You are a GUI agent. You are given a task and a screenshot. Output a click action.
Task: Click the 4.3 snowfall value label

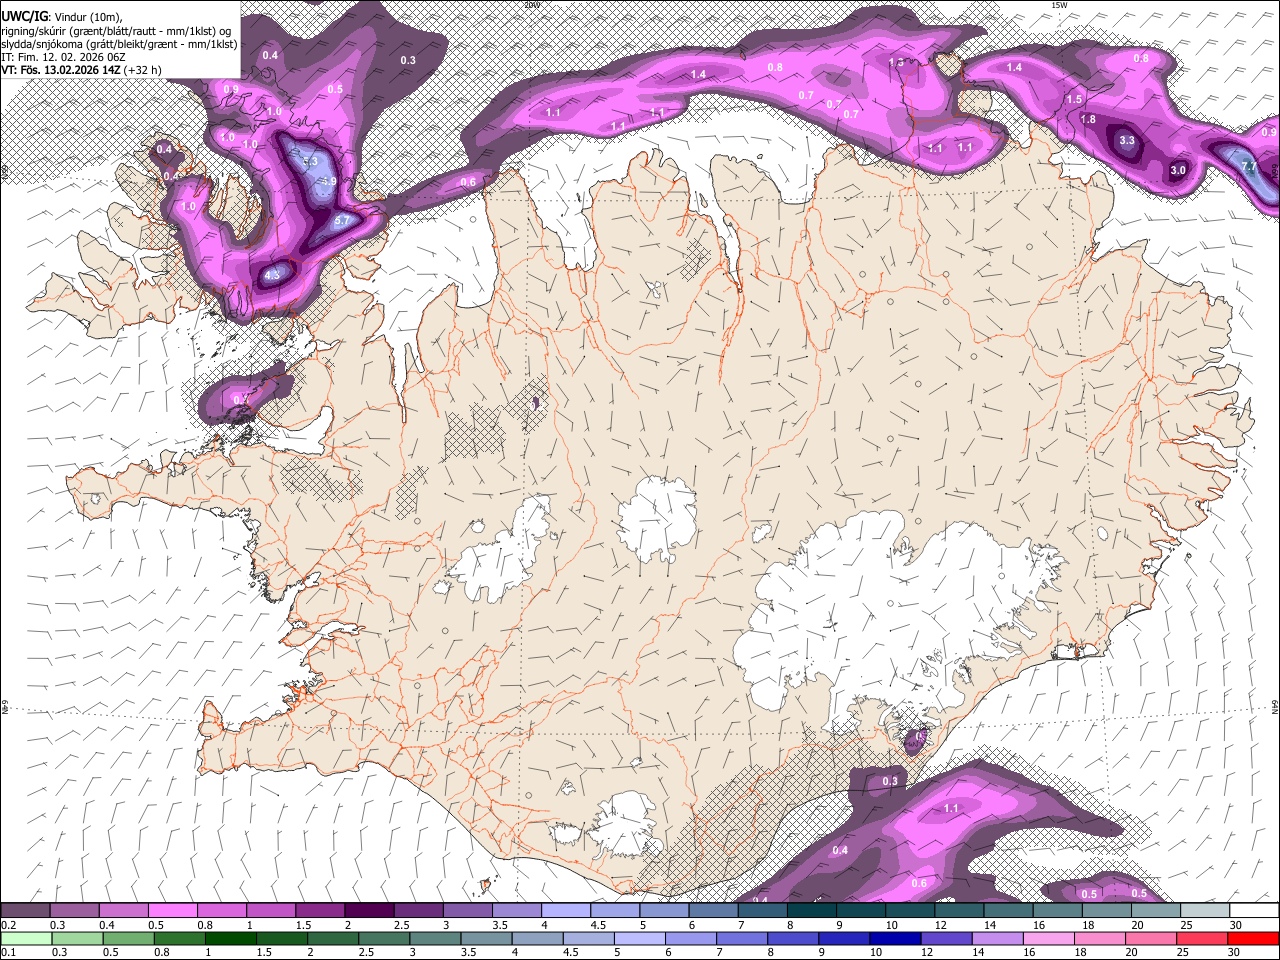pos(273,274)
